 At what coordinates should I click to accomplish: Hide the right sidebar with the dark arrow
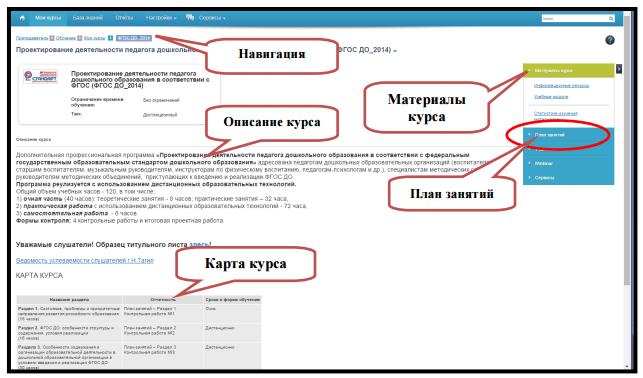coord(619,69)
